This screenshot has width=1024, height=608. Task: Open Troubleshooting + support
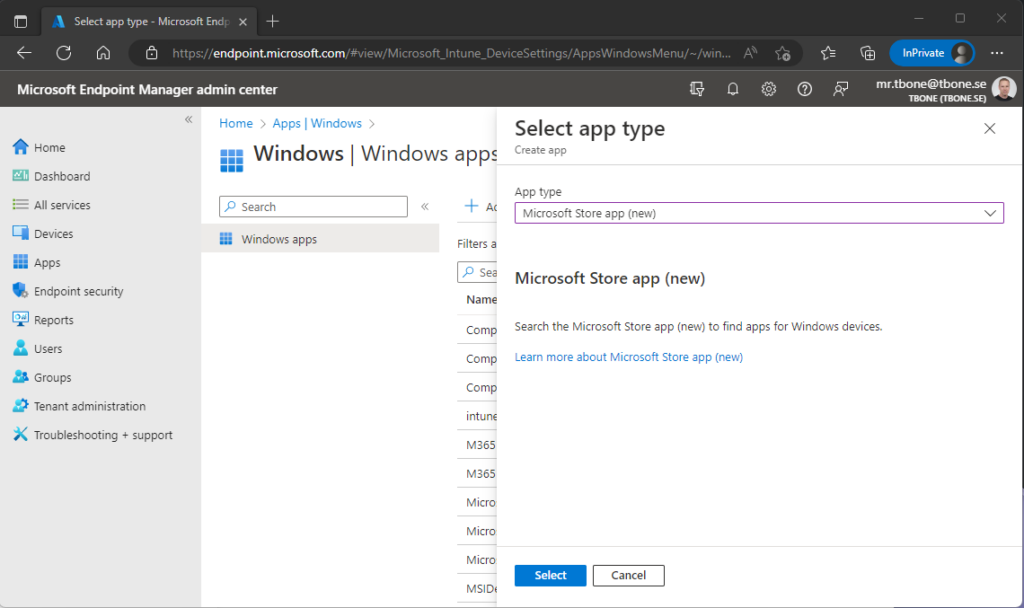92,435
